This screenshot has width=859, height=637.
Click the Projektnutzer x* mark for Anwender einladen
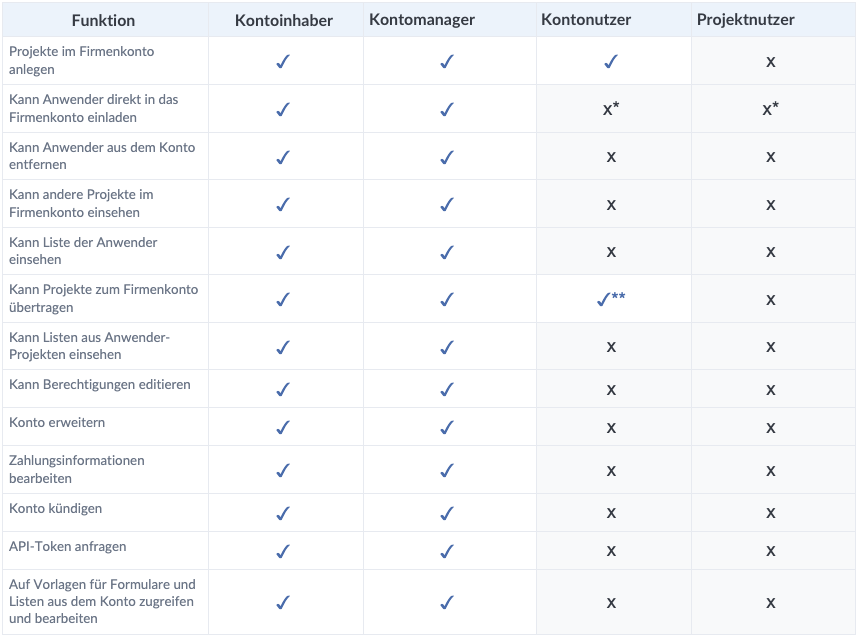pyautogui.click(x=770, y=109)
